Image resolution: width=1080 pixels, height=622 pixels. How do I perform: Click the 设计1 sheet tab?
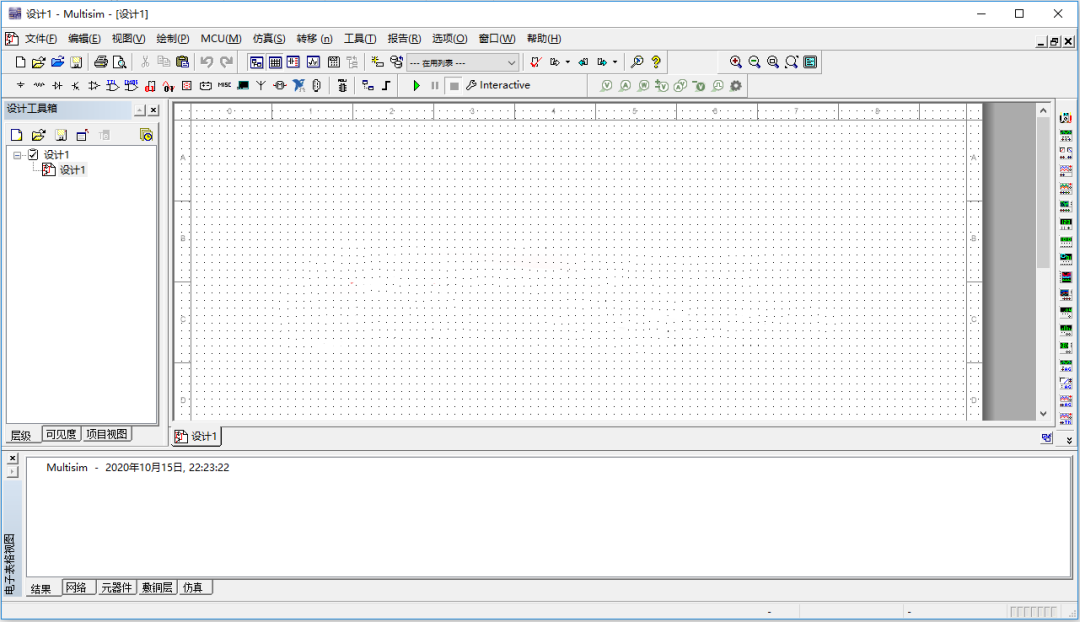[196, 436]
